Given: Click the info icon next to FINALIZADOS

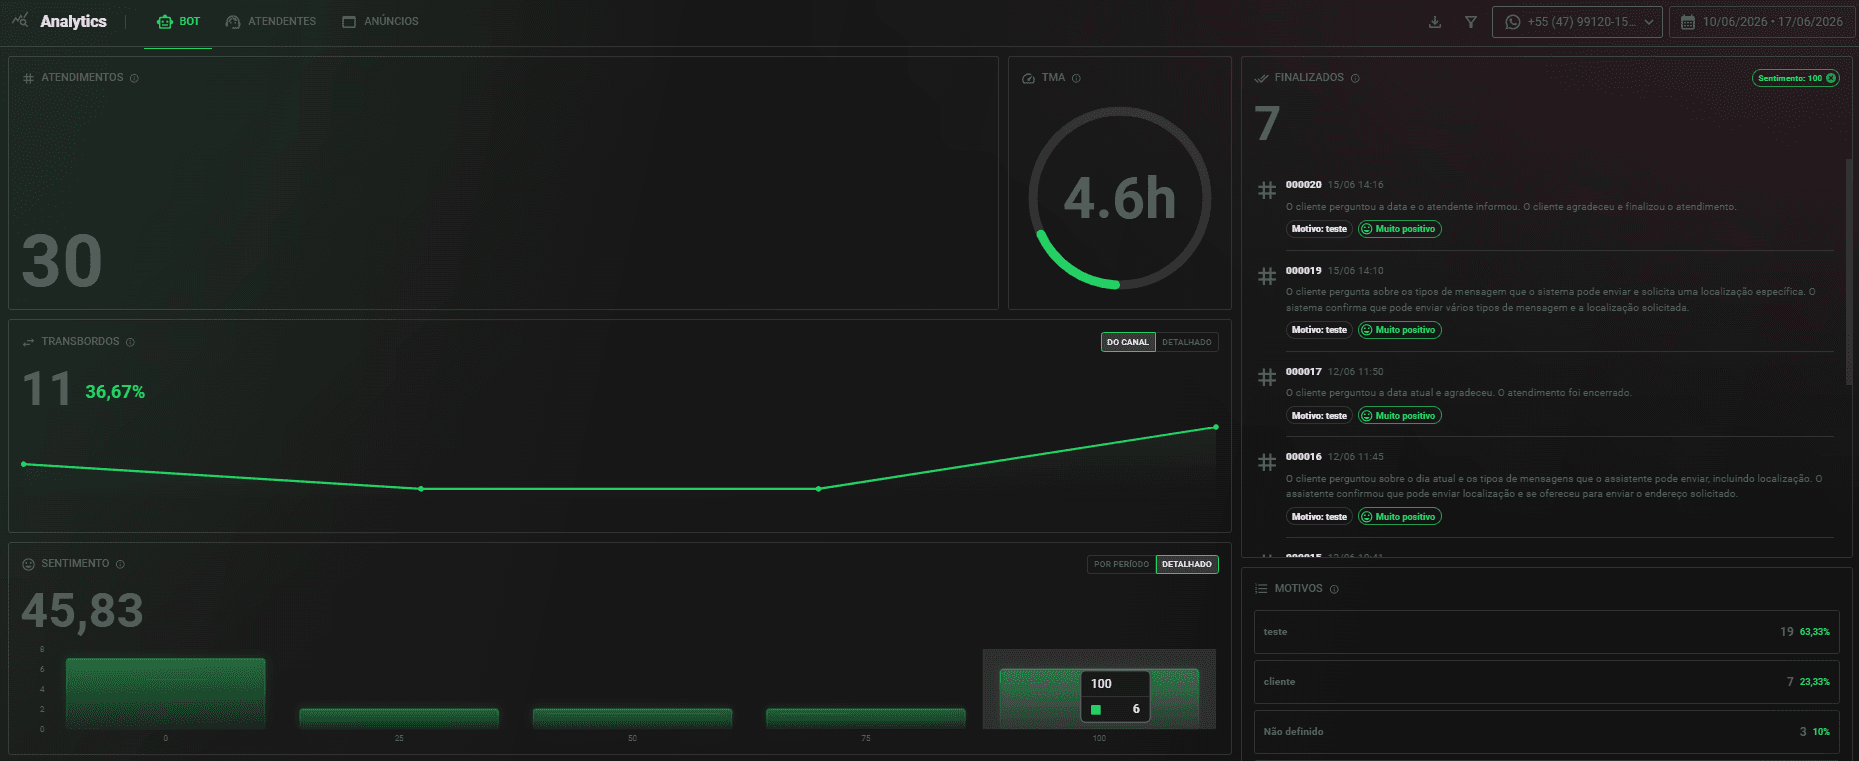Looking at the screenshot, I should [1355, 78].
